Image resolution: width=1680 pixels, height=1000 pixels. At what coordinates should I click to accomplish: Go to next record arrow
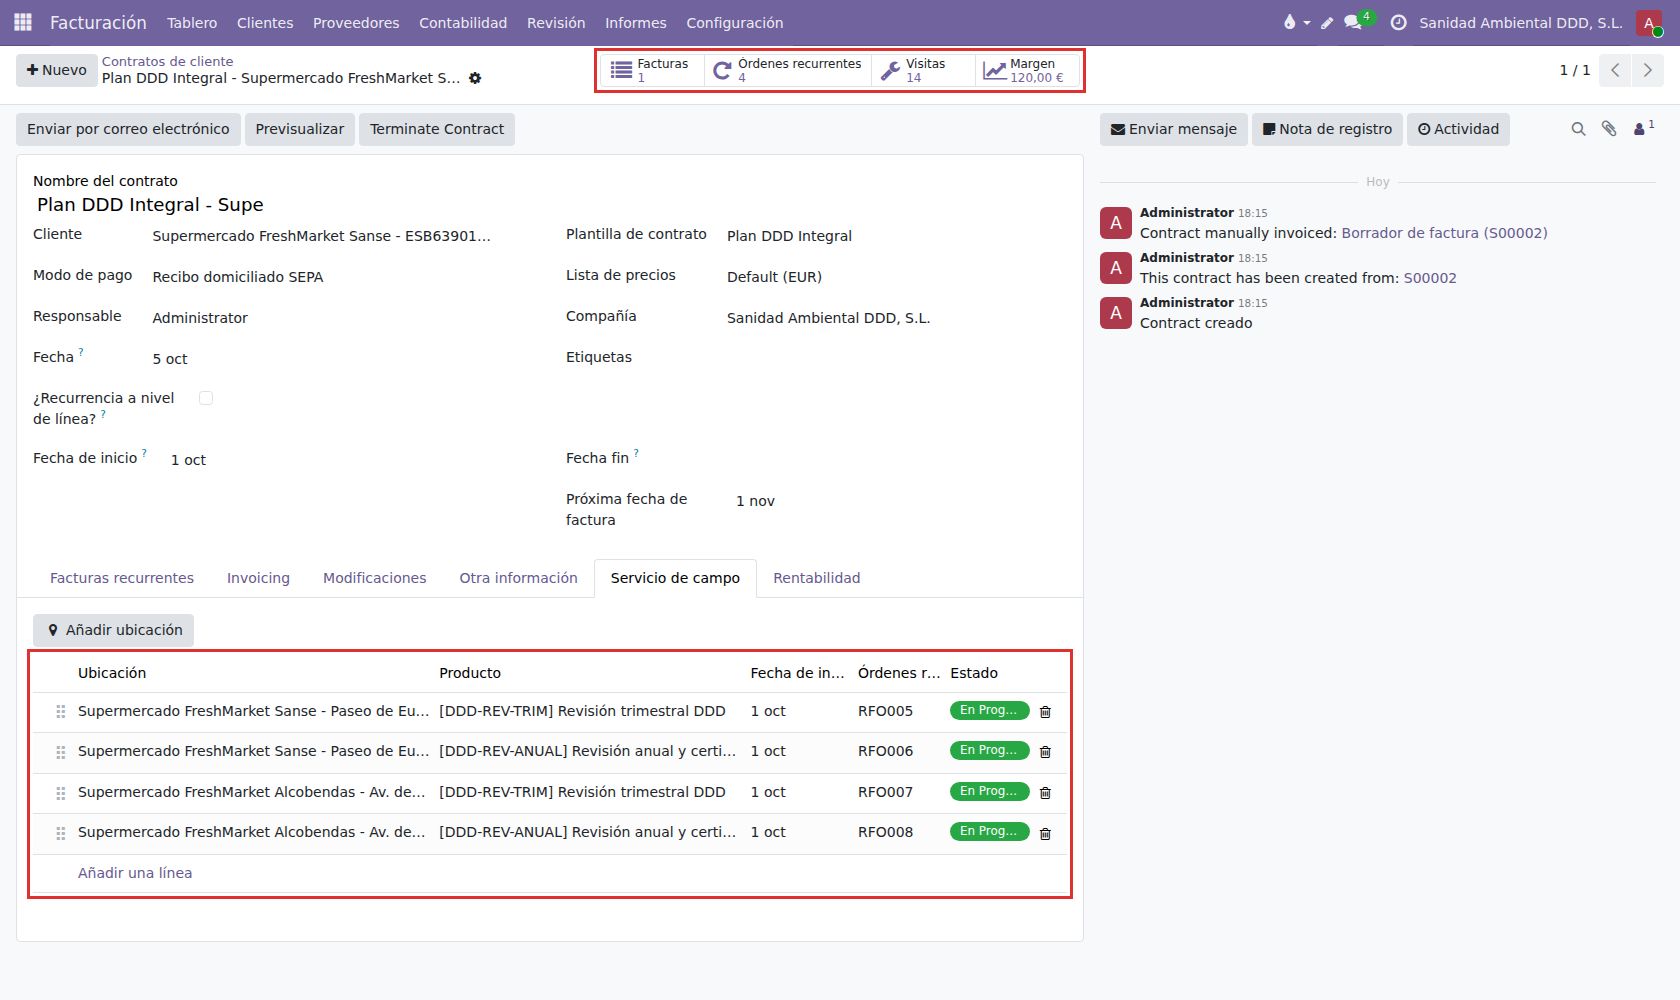click(1647, 70)
